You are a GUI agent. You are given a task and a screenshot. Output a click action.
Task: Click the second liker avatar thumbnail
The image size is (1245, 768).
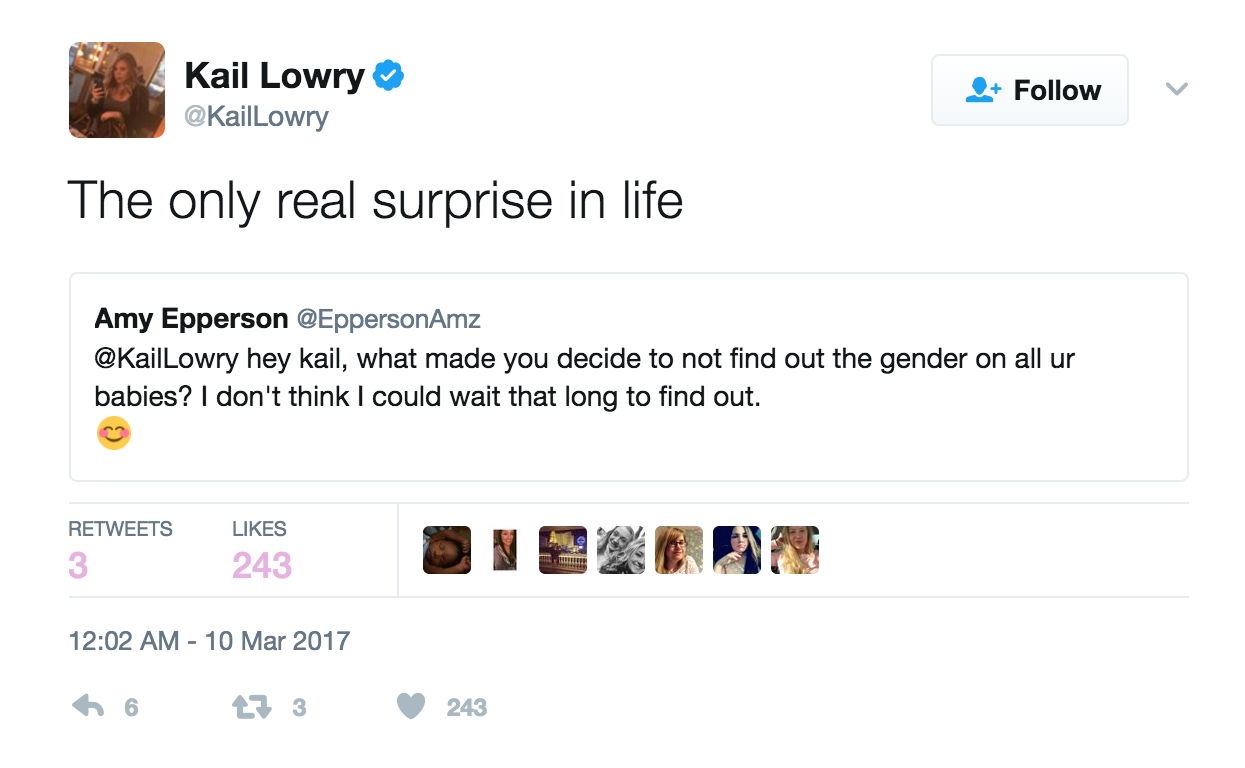point(505,550)
